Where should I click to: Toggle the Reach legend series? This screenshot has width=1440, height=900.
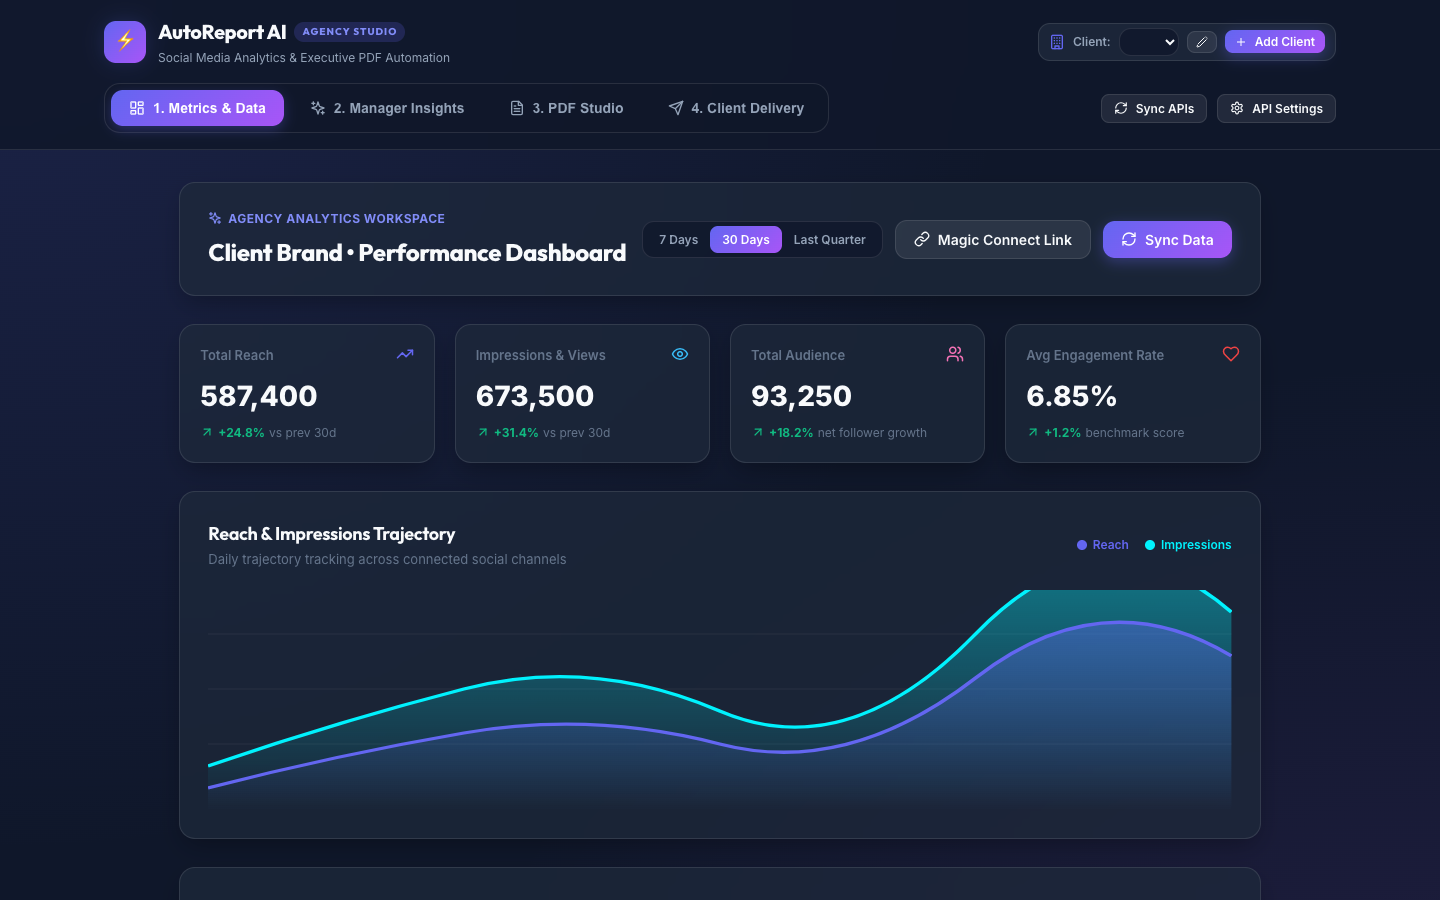(1102, 545)
